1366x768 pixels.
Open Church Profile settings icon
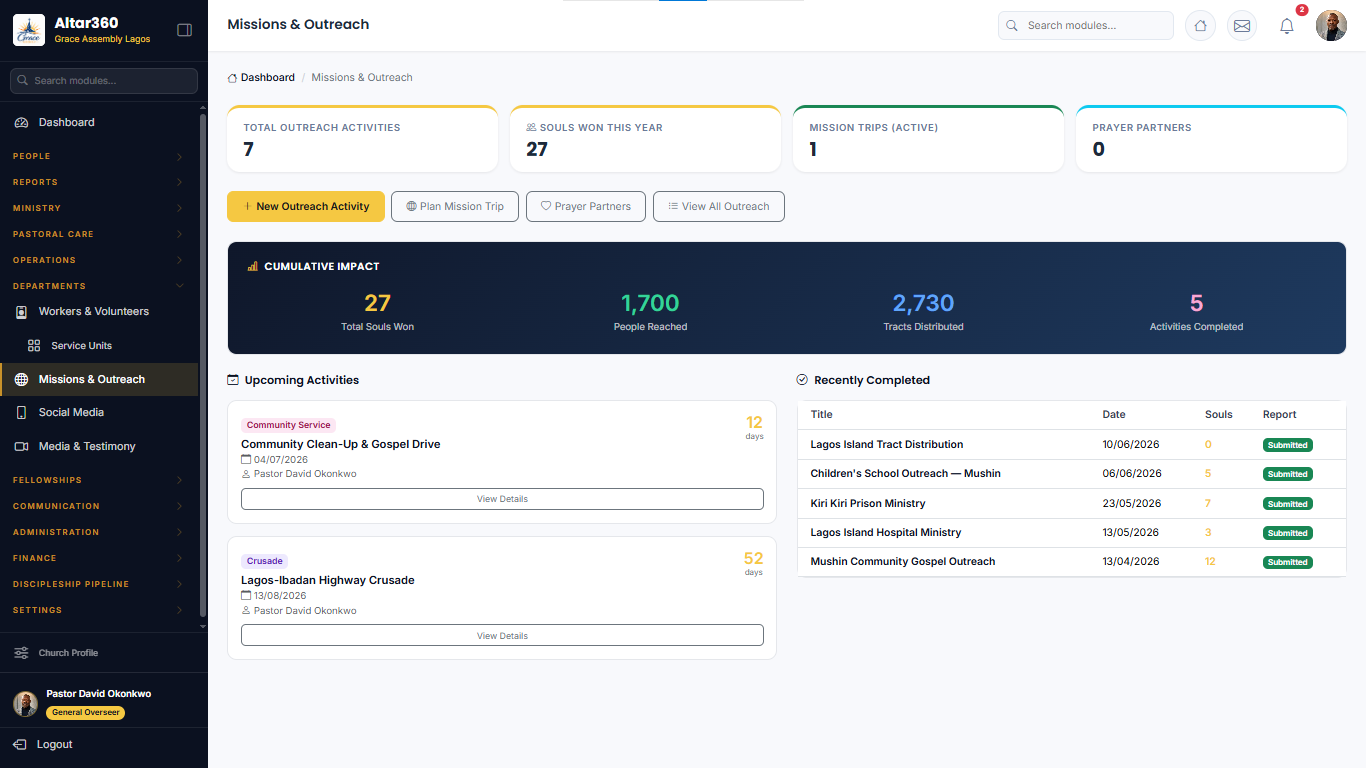[x=21, y=653]
